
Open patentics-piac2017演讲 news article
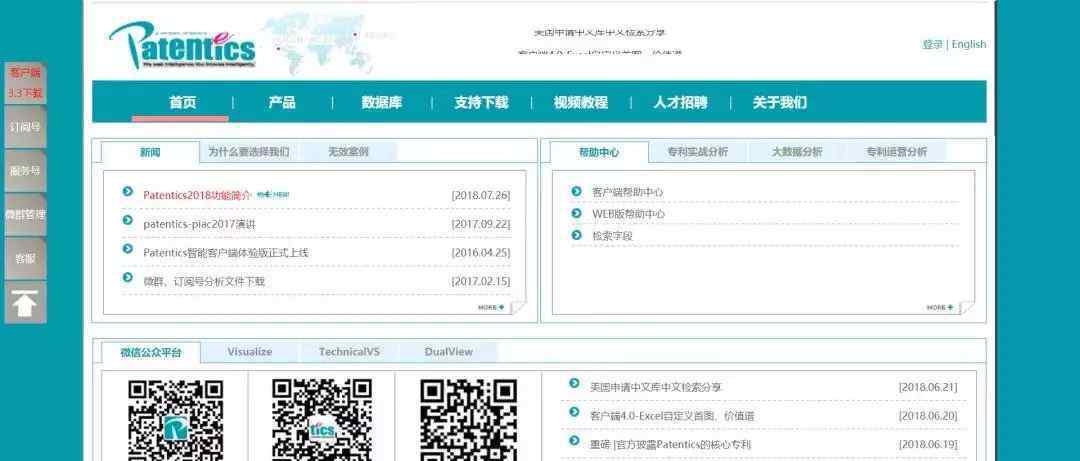[199, 224]
